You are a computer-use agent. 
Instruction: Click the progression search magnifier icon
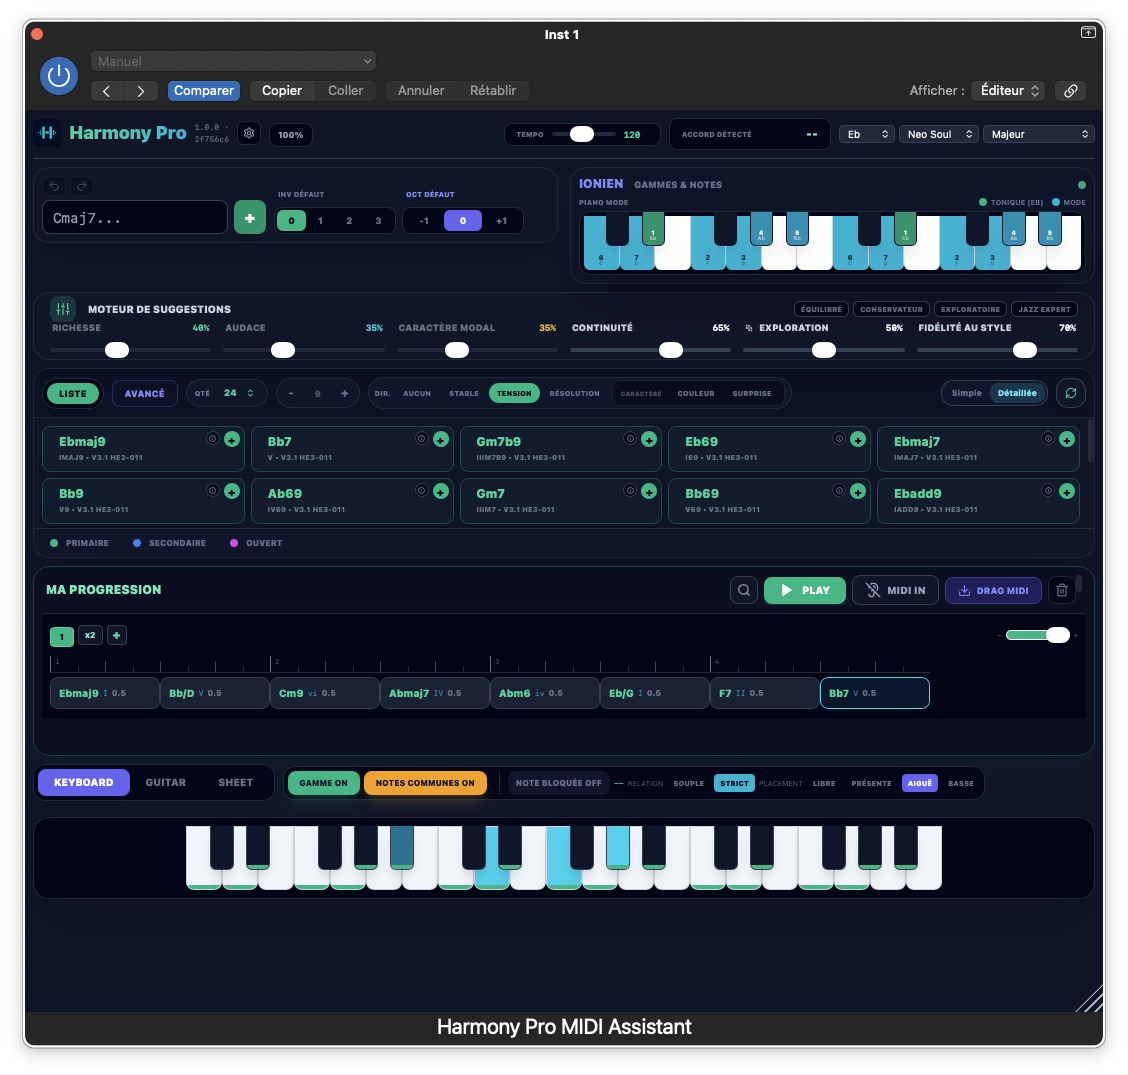pos(744,590)
